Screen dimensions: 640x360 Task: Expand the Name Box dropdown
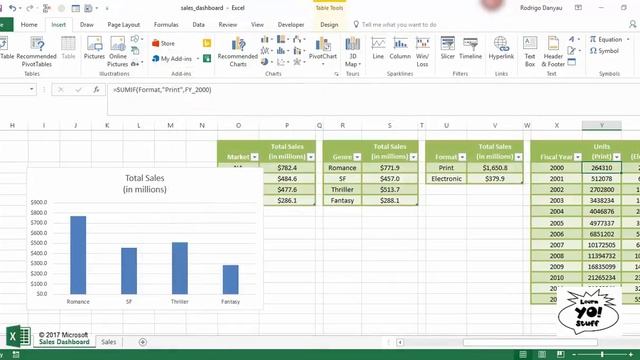[x=31, y=89]
